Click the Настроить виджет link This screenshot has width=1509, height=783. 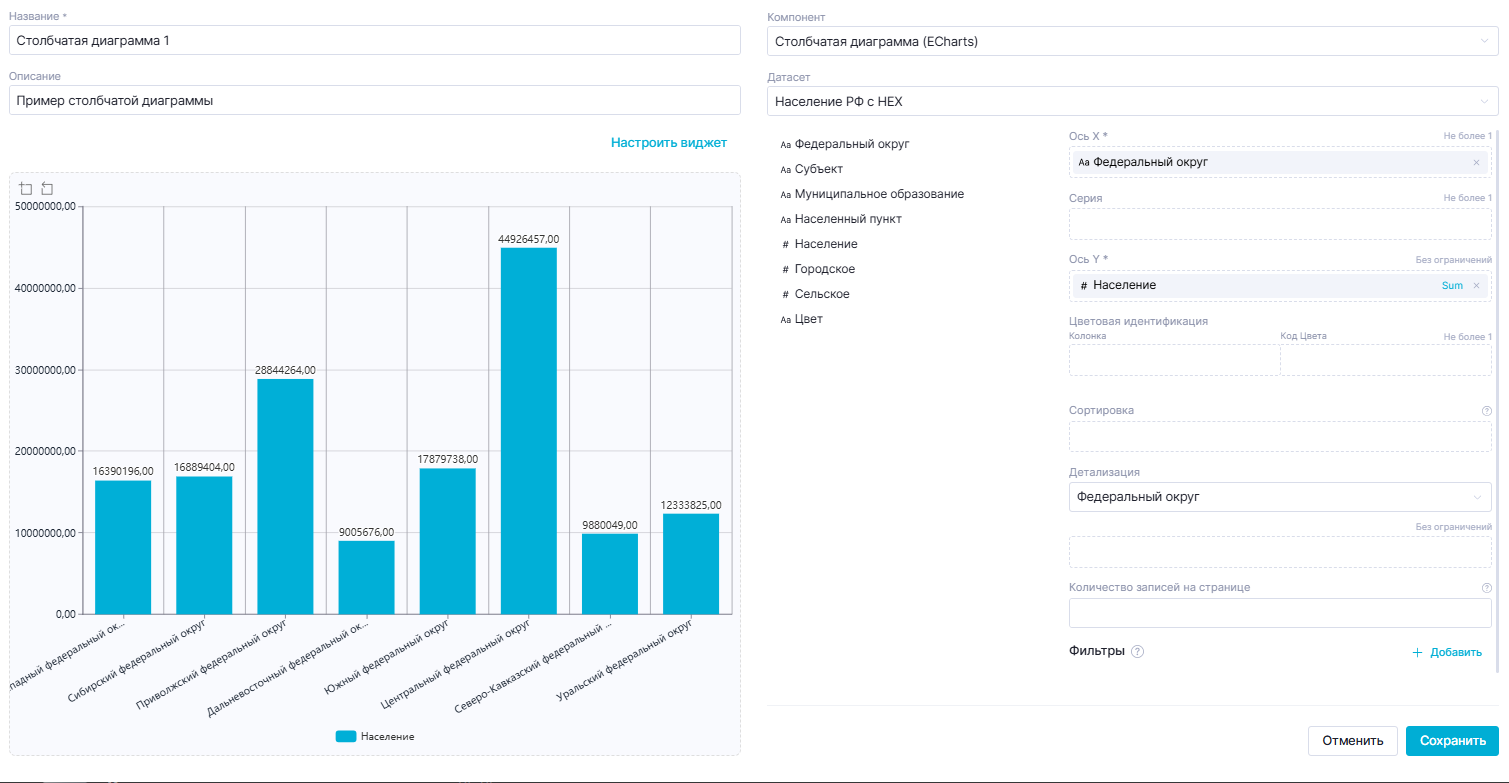click(x=668, y=143)
